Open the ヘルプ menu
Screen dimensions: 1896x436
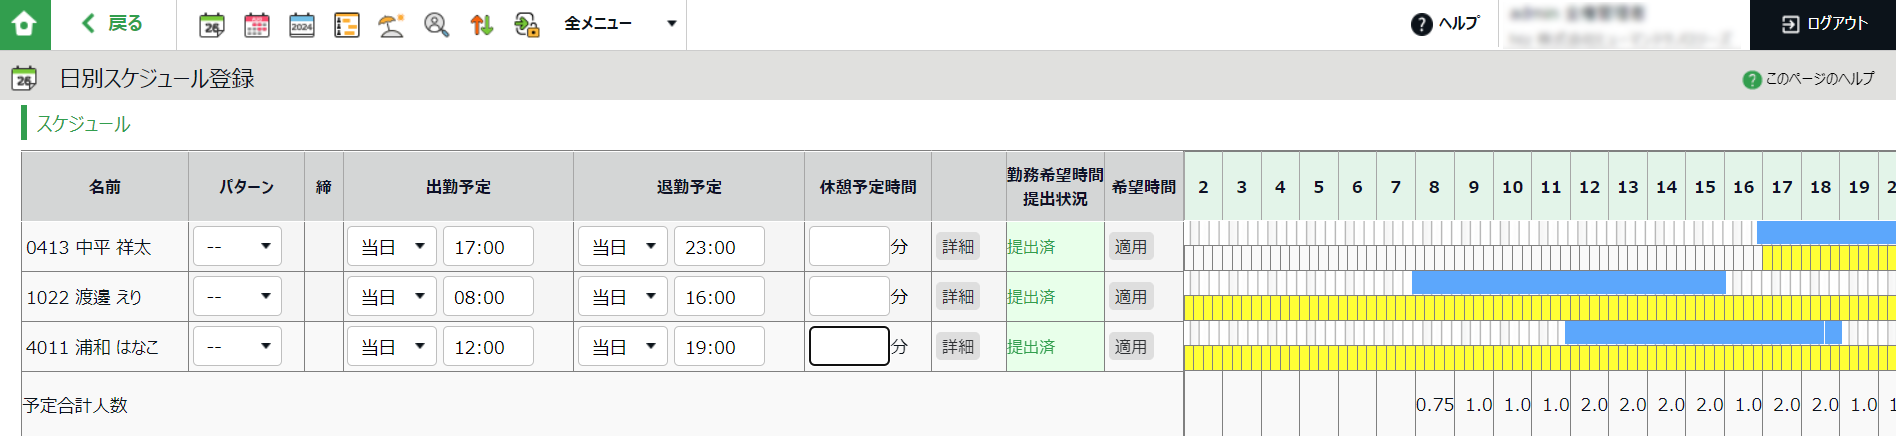coord(1445,24)
